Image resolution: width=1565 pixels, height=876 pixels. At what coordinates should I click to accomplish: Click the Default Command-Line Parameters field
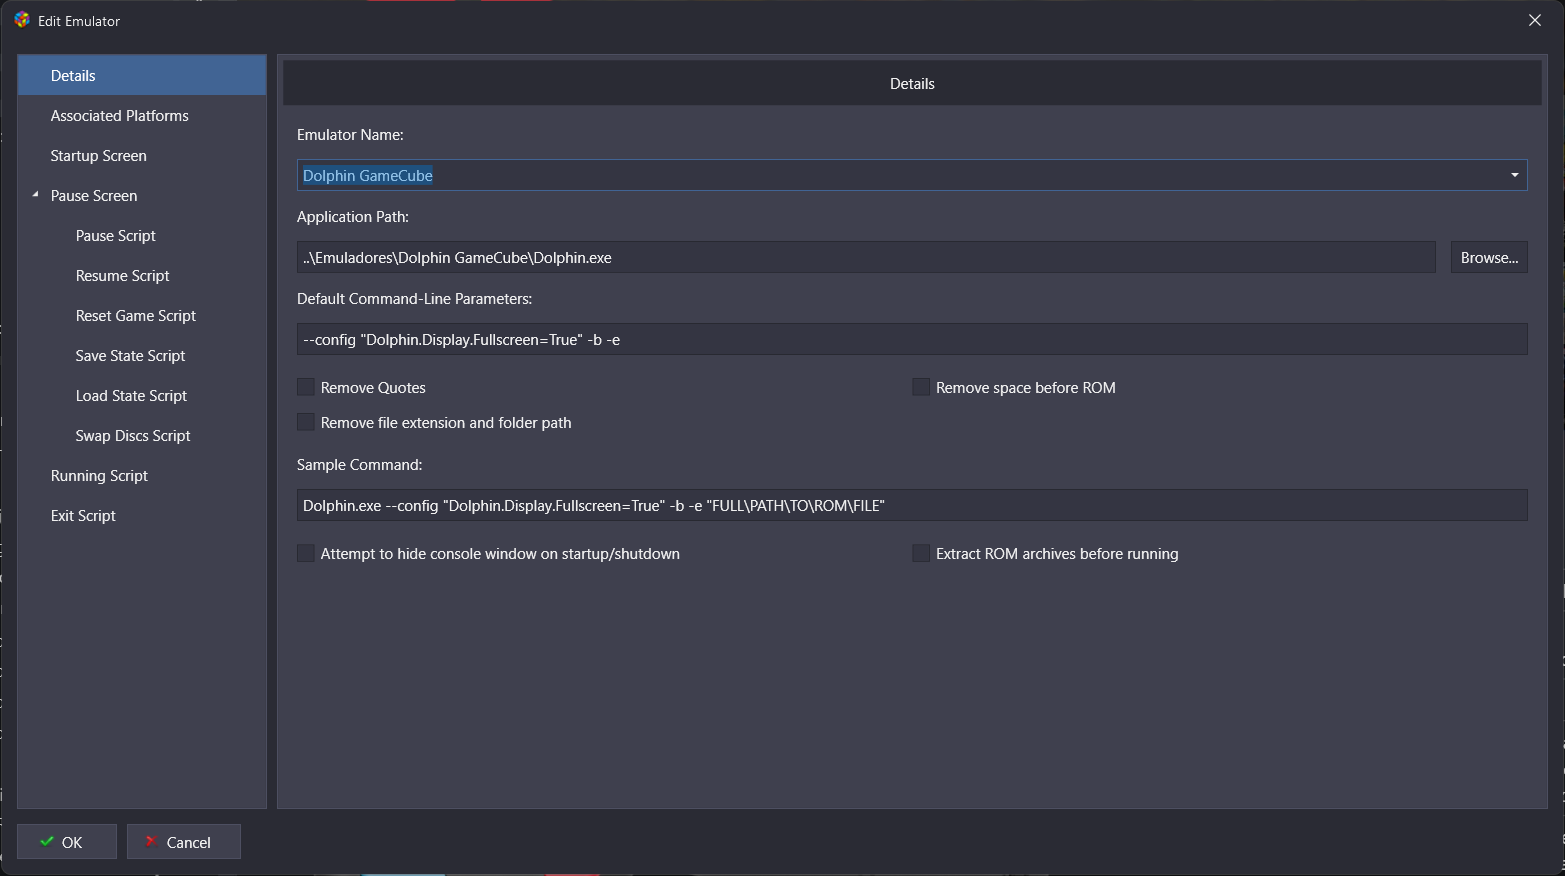(x=912, y=339)
